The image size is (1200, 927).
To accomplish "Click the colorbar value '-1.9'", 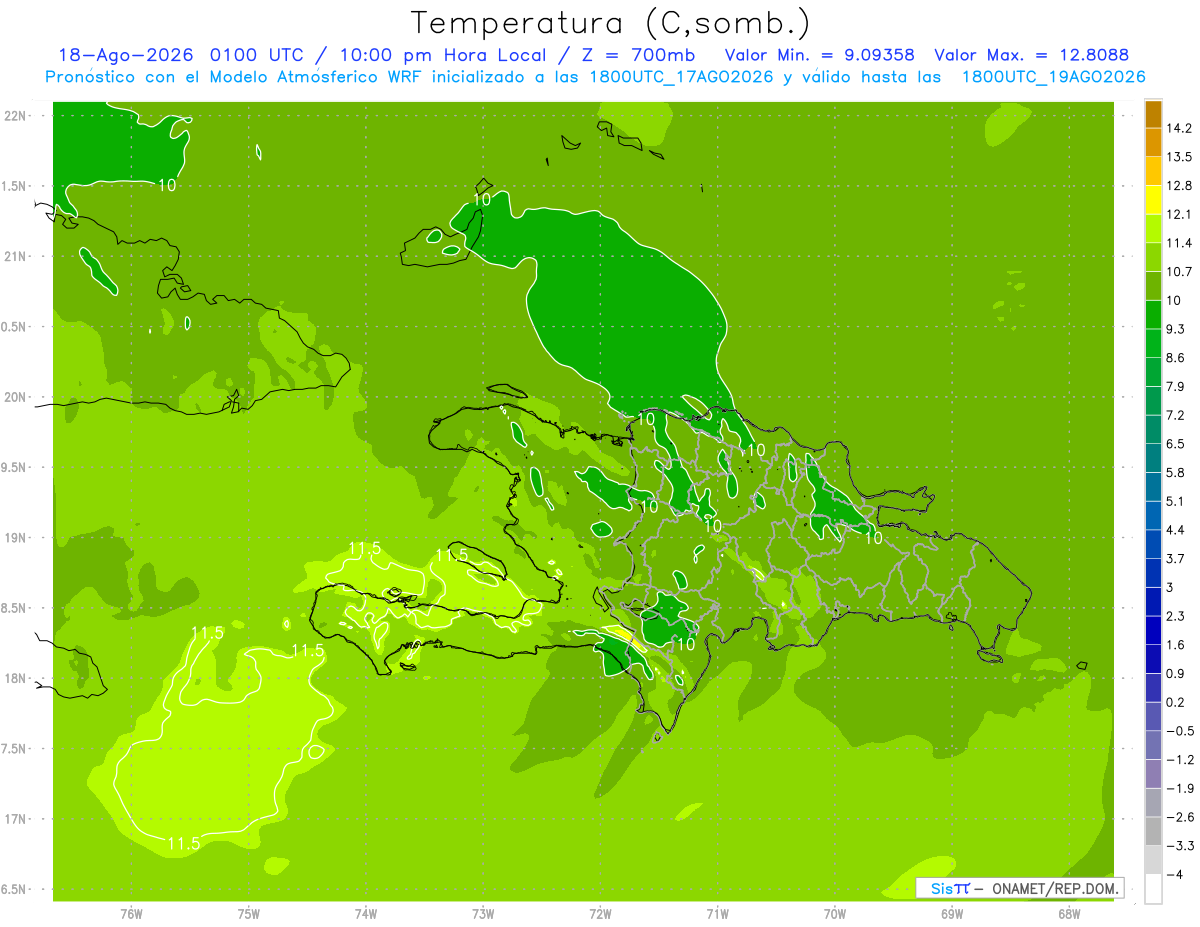I will (x=1180, y=788).
